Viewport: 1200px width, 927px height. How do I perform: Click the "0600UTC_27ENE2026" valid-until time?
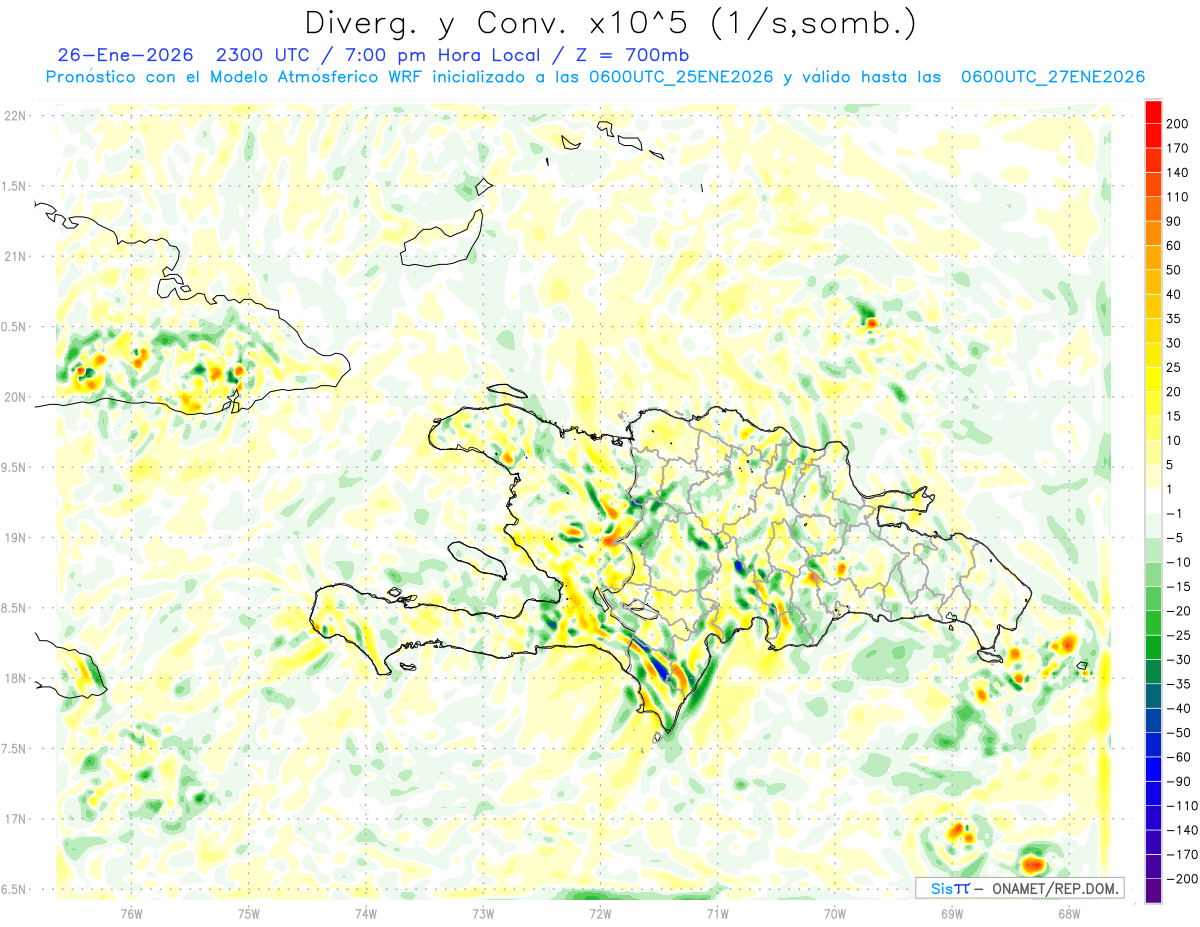pos(1052,77)
